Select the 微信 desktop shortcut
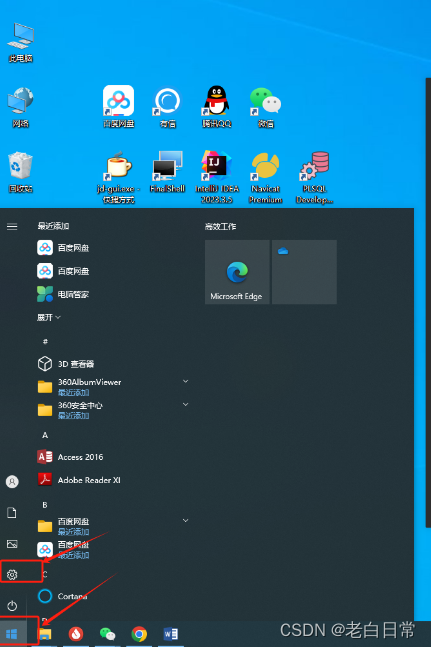This screenshot has height=649, width=431. (x=265, y=106)
